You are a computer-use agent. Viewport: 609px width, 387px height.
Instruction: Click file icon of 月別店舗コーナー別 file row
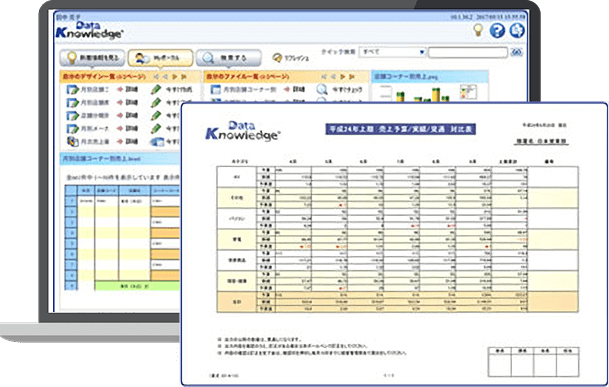pyautogui.click(x=216, y=89)
